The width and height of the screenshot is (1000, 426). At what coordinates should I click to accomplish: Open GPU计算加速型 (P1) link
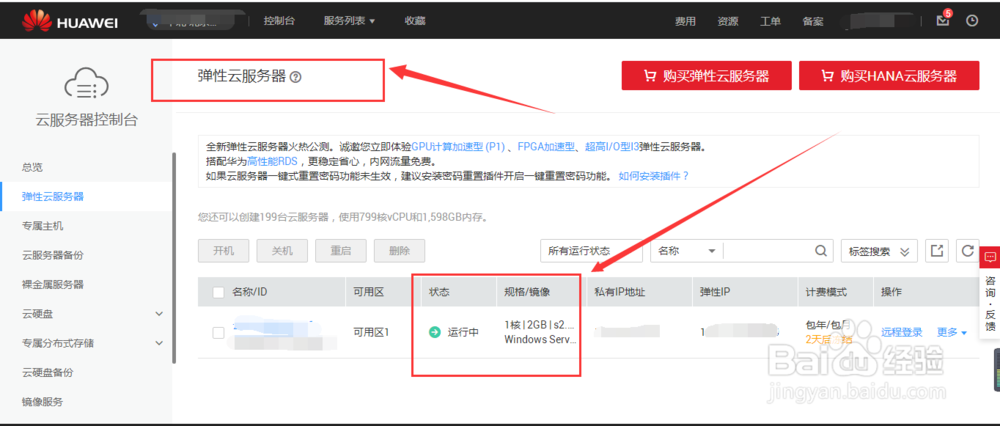pos(458,147)
